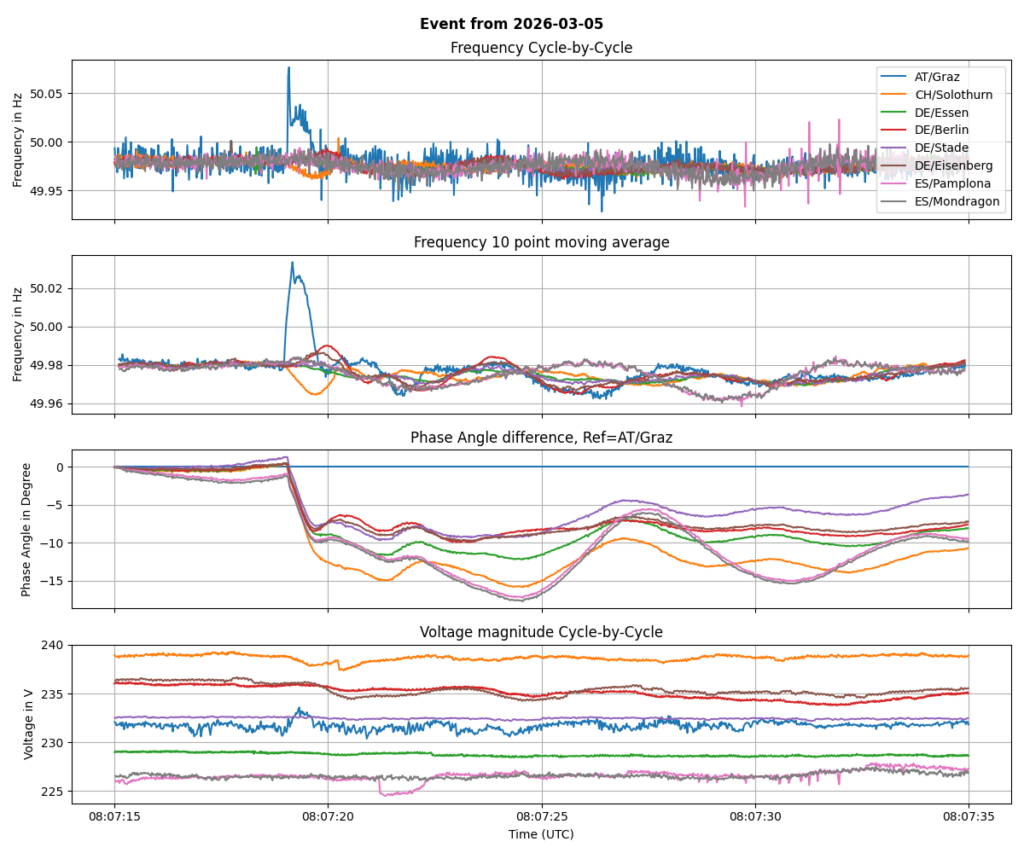
Task: Click the AT/Graz frequency spike peak in top plot
Action: (289, 68)
